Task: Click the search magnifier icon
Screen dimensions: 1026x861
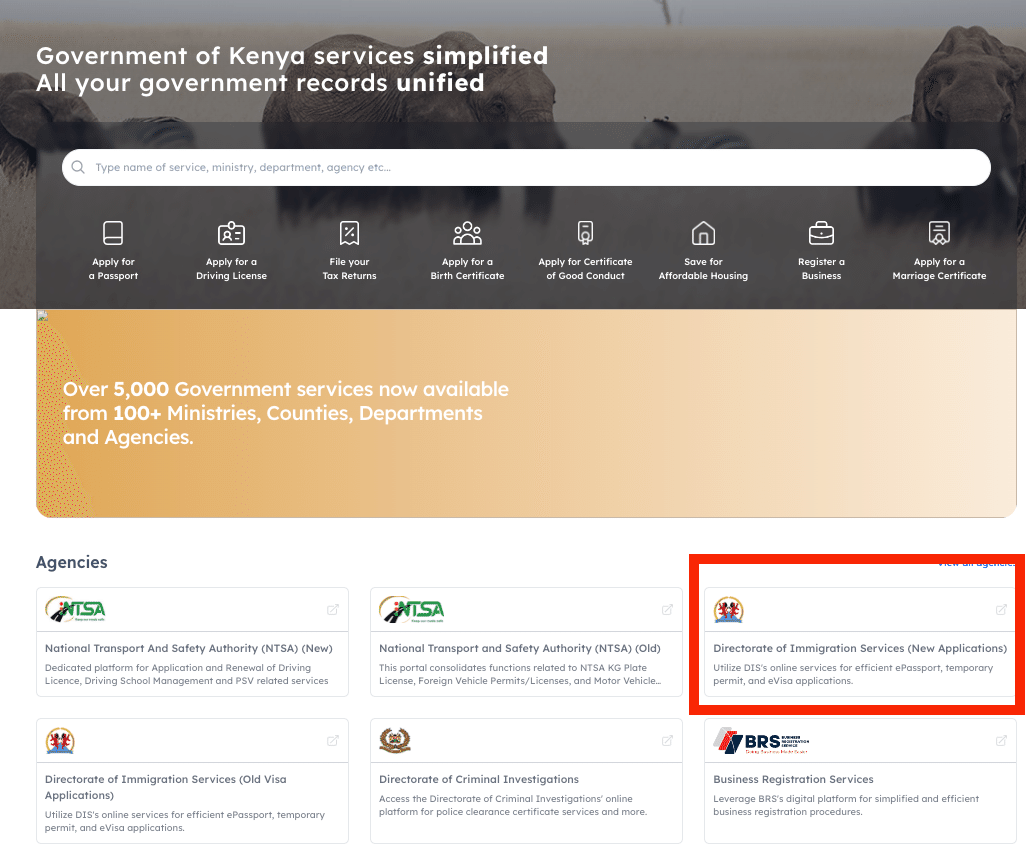Action: pyautogui.click(x=78, y=167)
